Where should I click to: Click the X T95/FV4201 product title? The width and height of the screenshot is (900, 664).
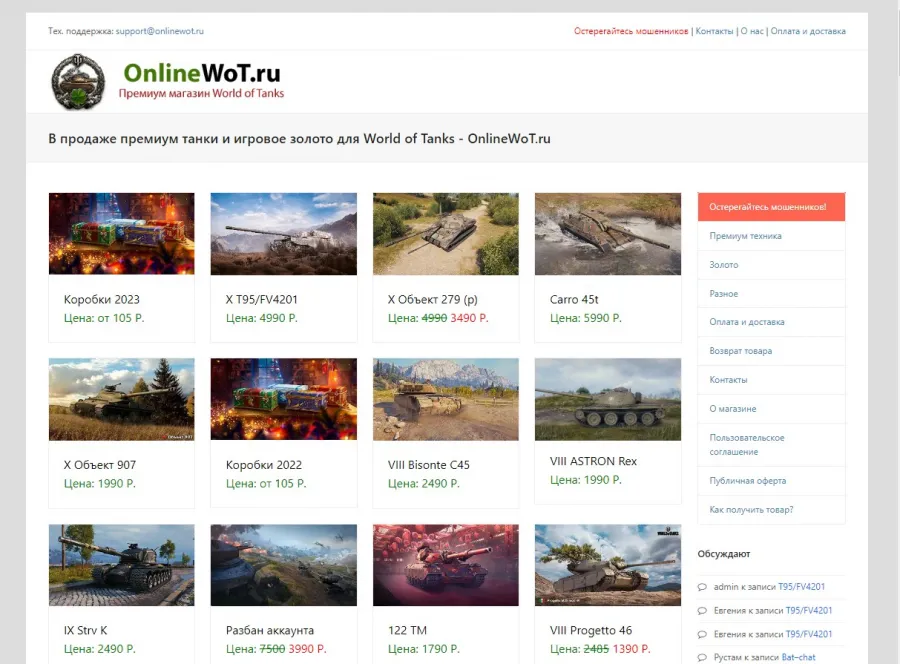(262, 300)
